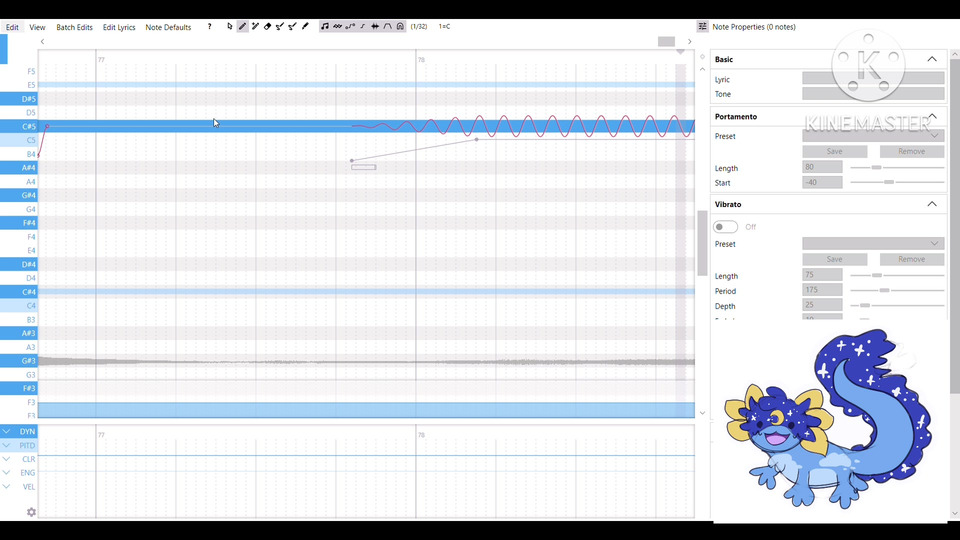Expand the DYN expression chevron
Image resolution: width=960 pixels, height=540 pixels.
[x=6, y=431]
